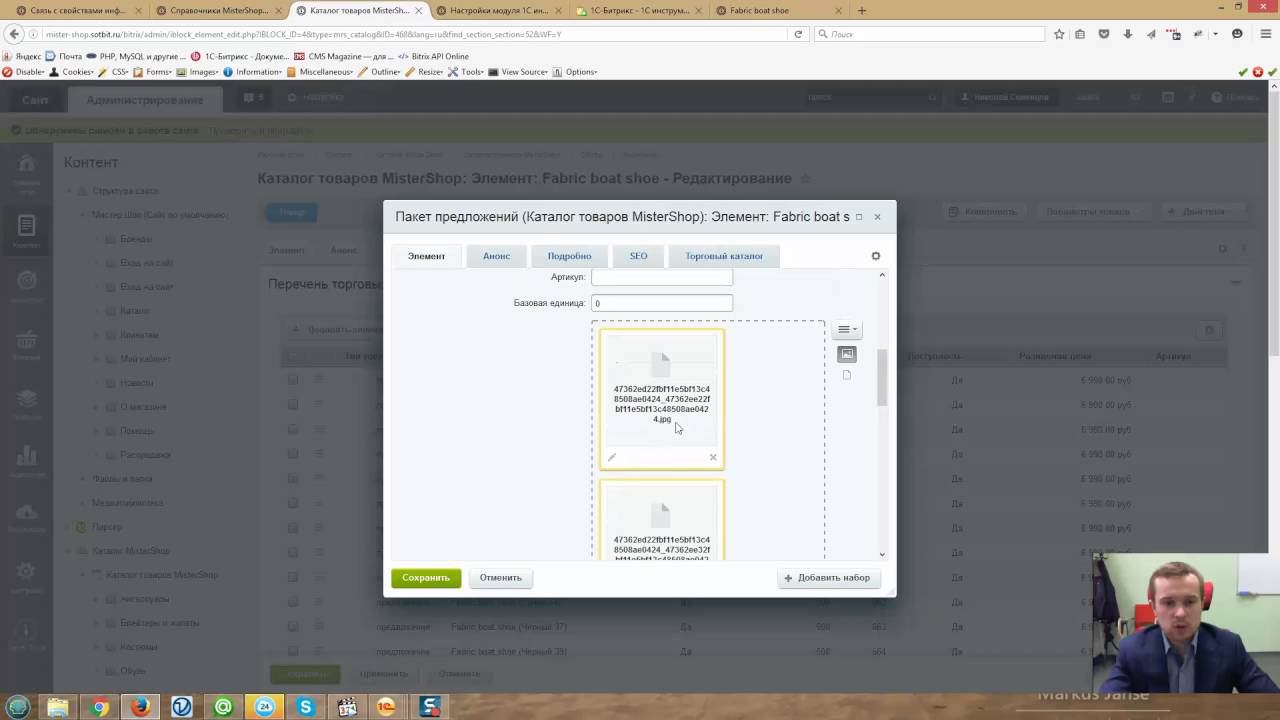Open the Bitrix24 taskbar icon
This screenshot has height=720, width=1280.
pos(264,707)
